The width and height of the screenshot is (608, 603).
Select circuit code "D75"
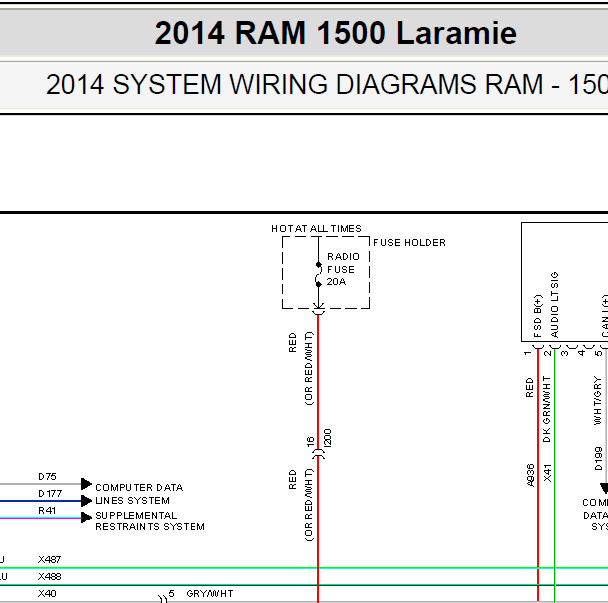[x=47, y=476]
